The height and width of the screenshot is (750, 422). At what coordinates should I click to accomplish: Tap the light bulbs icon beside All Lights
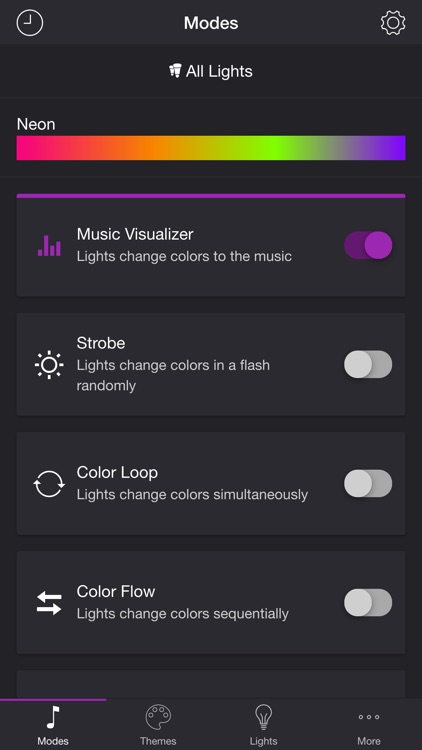click(x=175, y=71)
